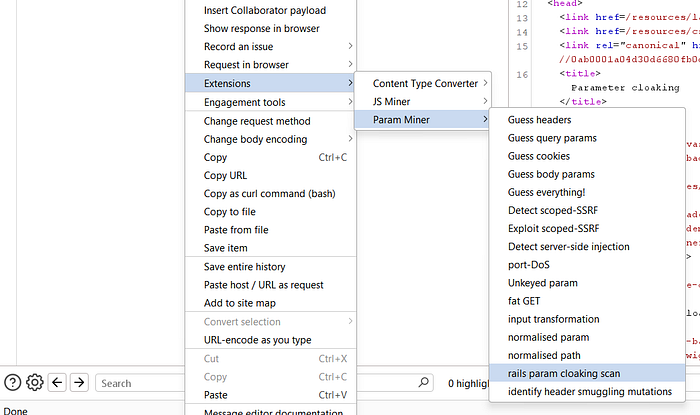Select Guess cookies

tap(587, 156)
